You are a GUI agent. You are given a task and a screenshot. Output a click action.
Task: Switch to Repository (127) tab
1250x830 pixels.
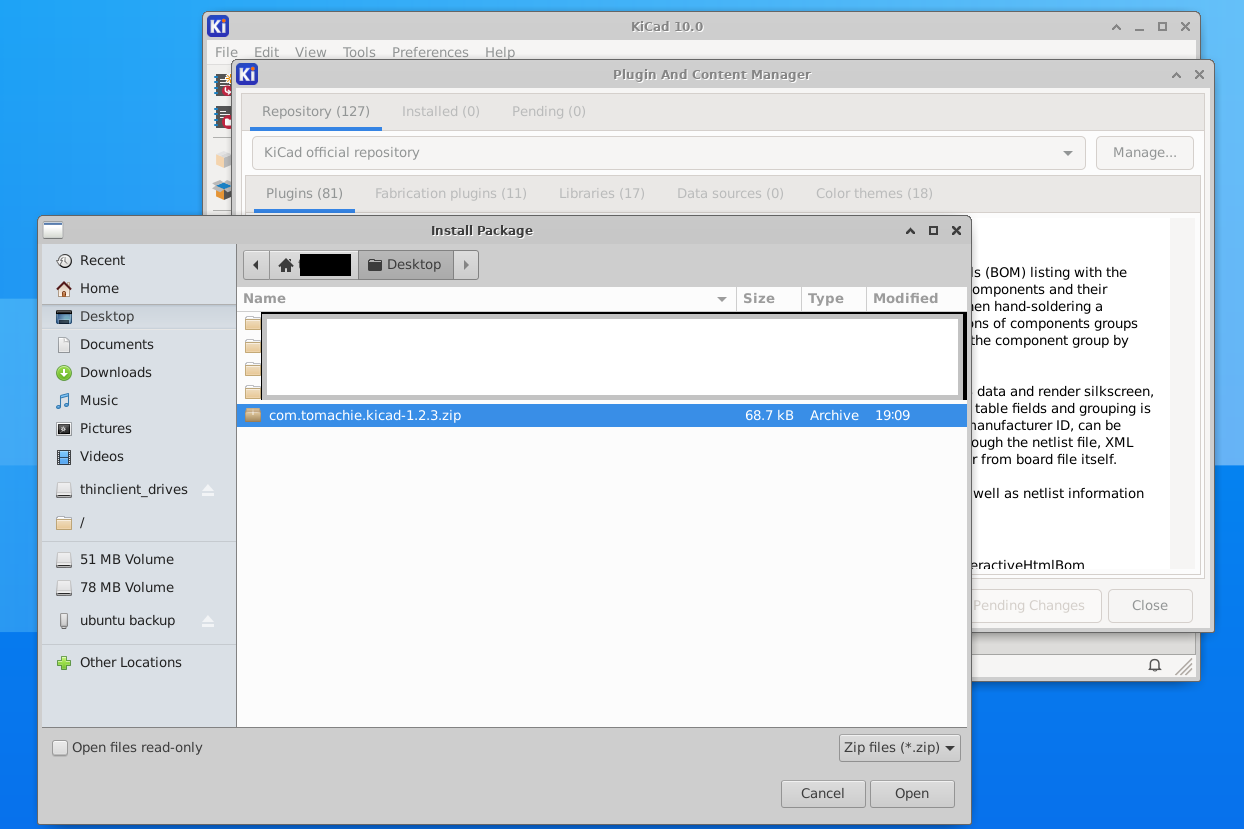click(316, 111)
